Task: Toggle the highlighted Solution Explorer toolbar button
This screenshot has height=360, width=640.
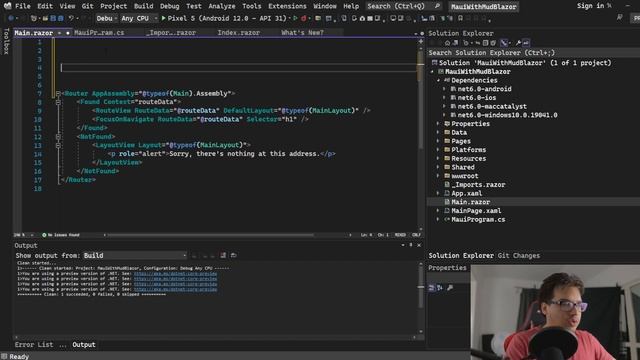Action: coord(504,43)
